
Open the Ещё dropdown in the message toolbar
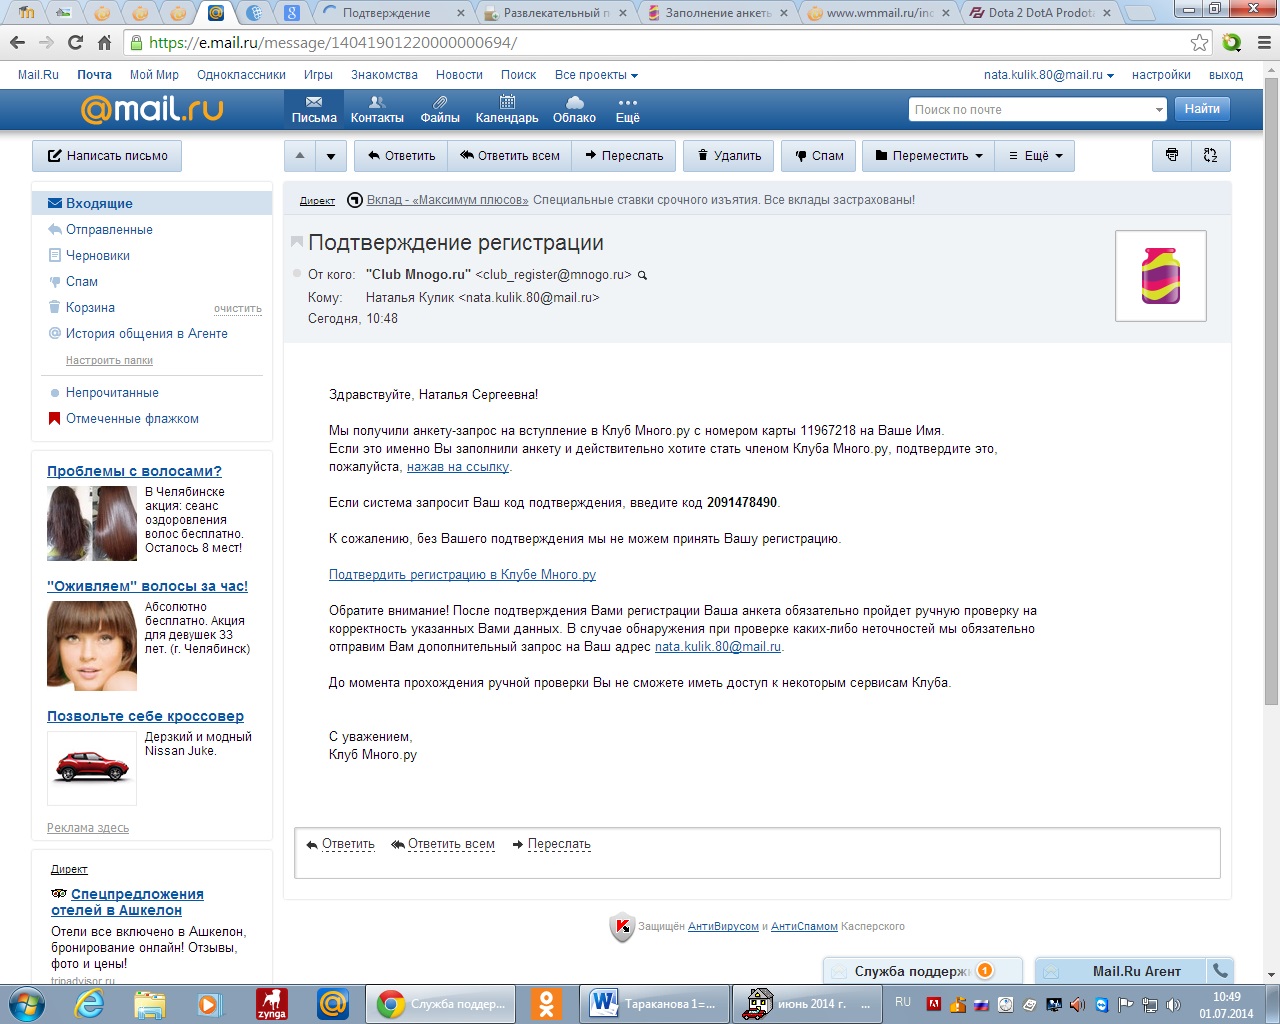(1035, 155)
